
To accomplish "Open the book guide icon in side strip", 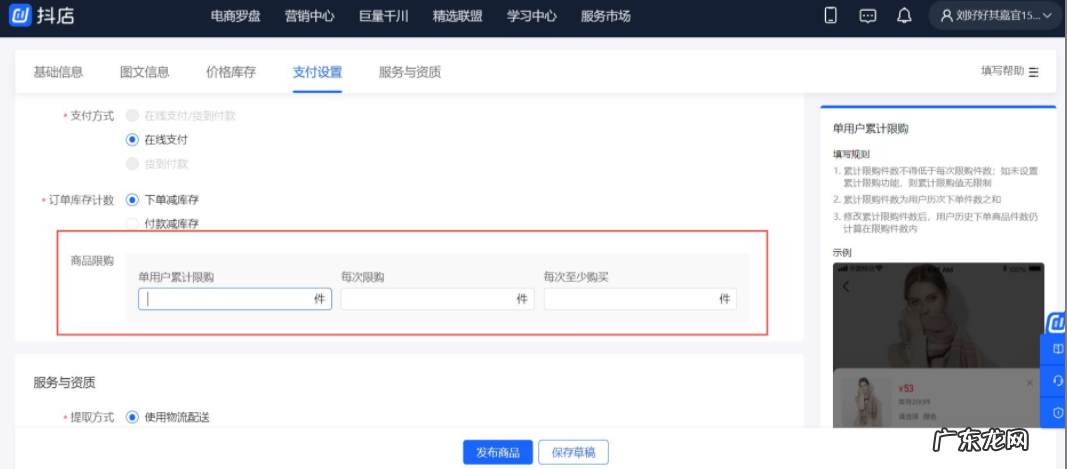I will tap(1057, 349).
